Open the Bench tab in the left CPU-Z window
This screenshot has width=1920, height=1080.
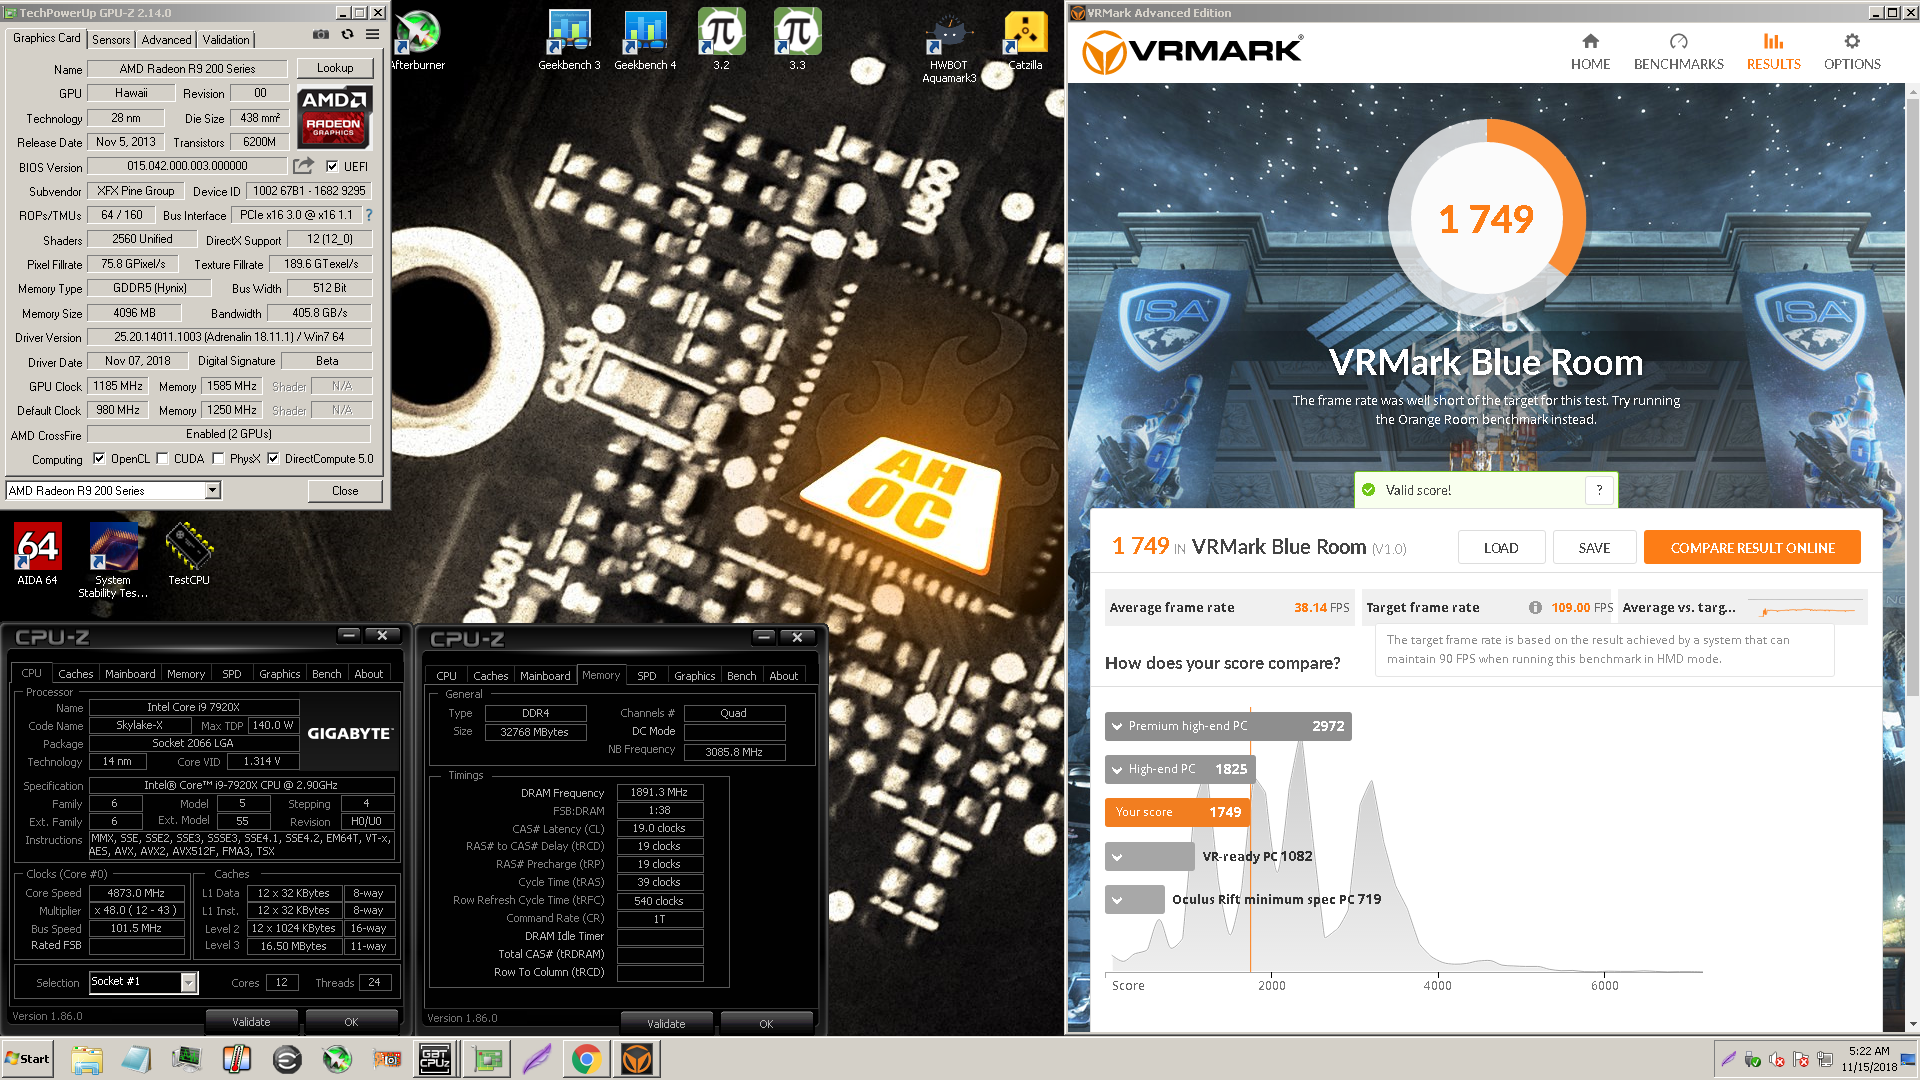click(x=327, y=674)
